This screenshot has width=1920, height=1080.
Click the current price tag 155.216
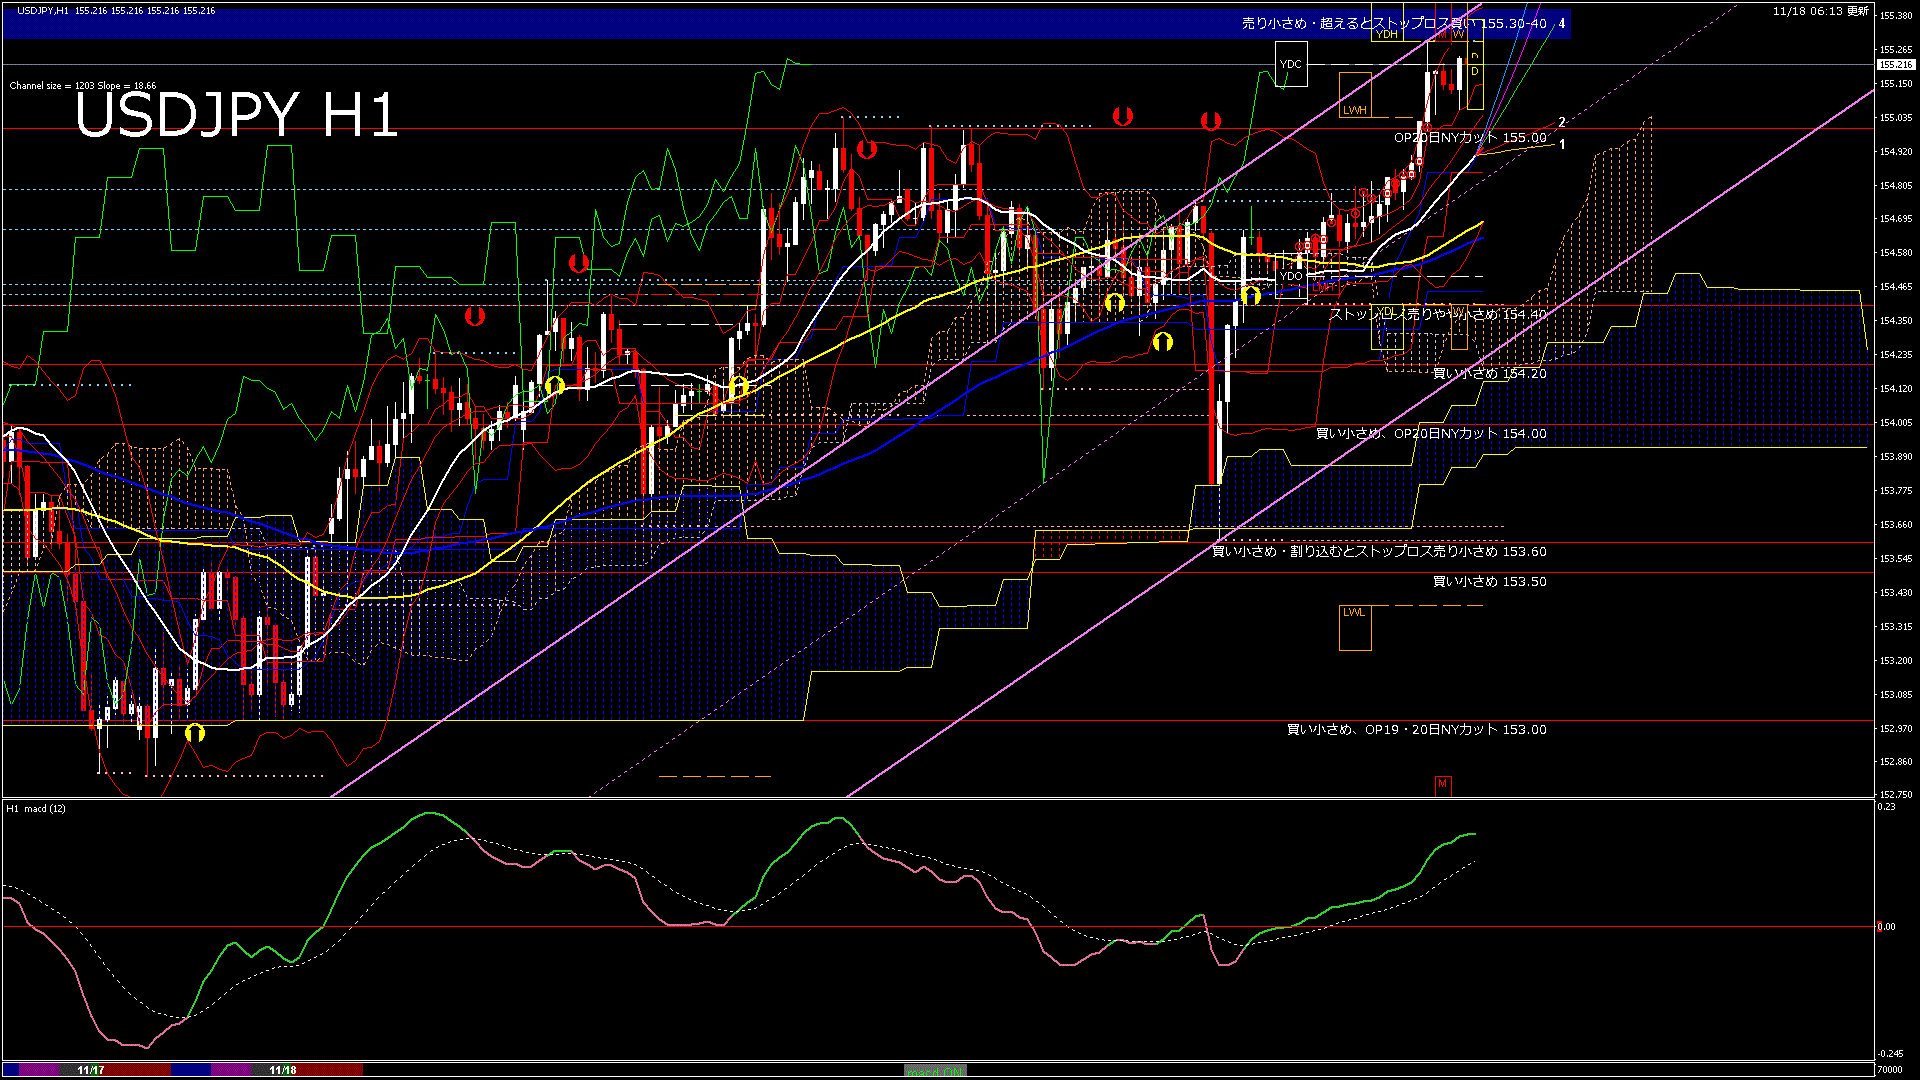click(x=1895, y=64)
